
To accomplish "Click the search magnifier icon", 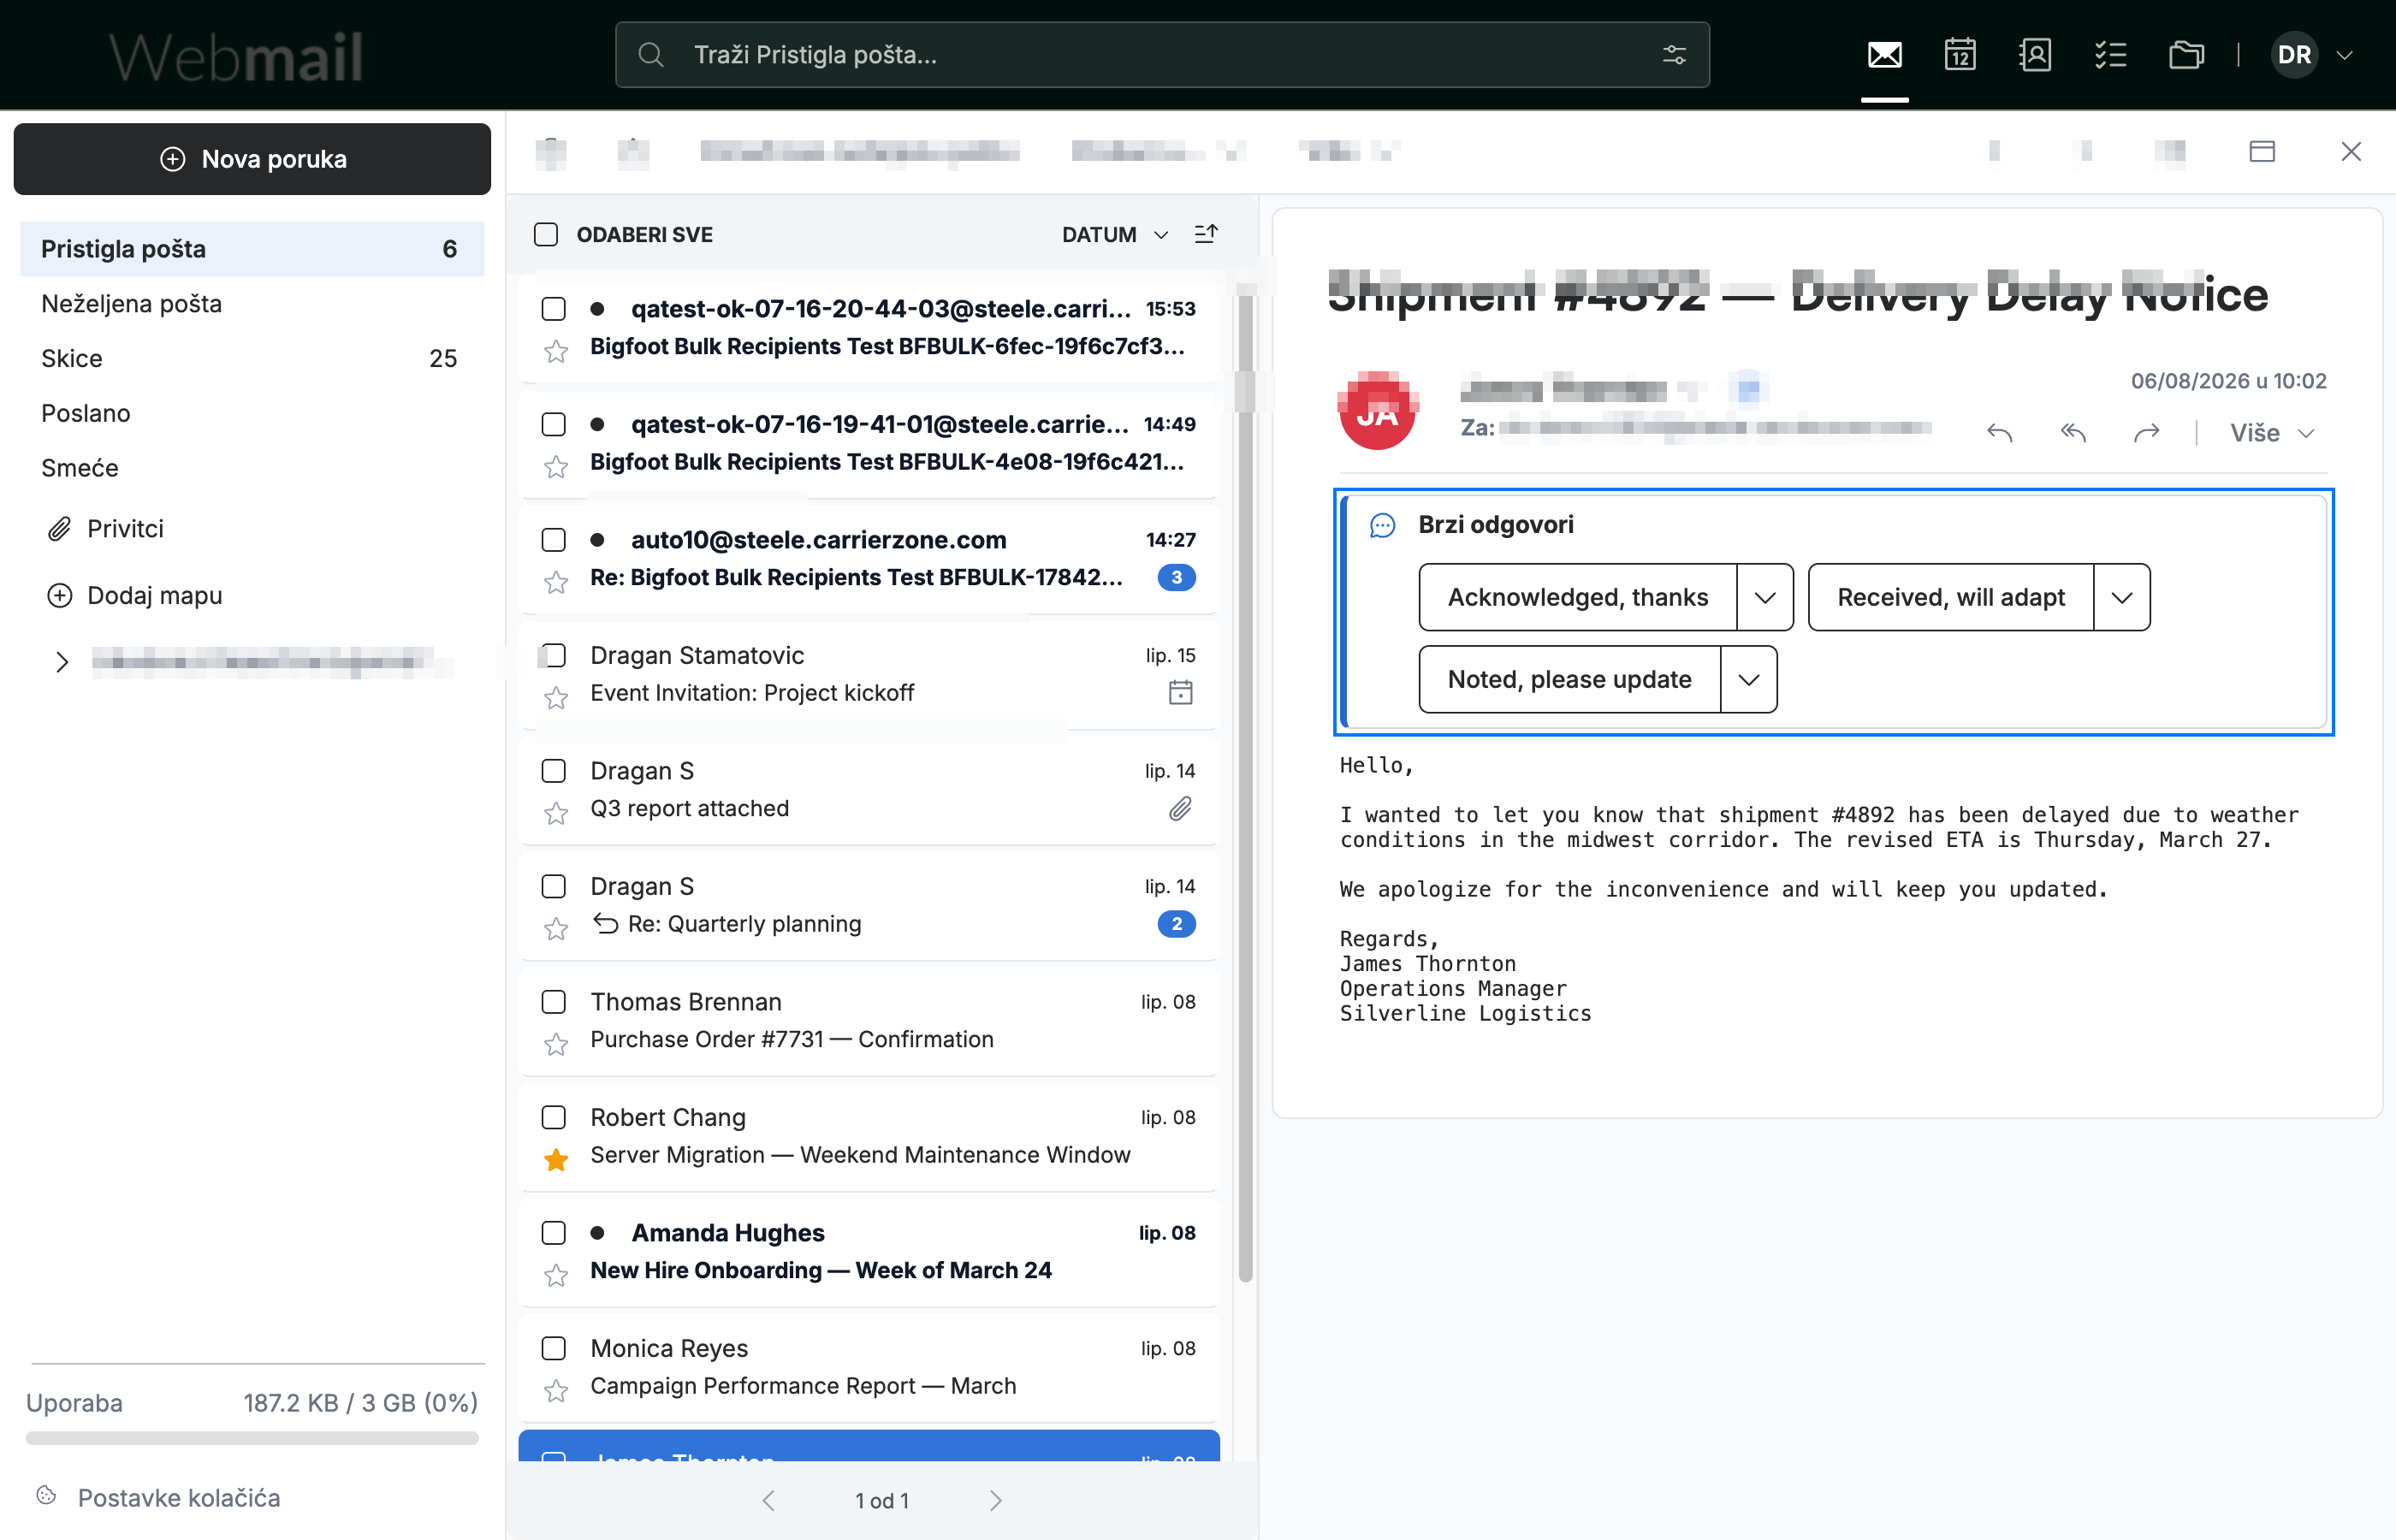I will [651, 55].
